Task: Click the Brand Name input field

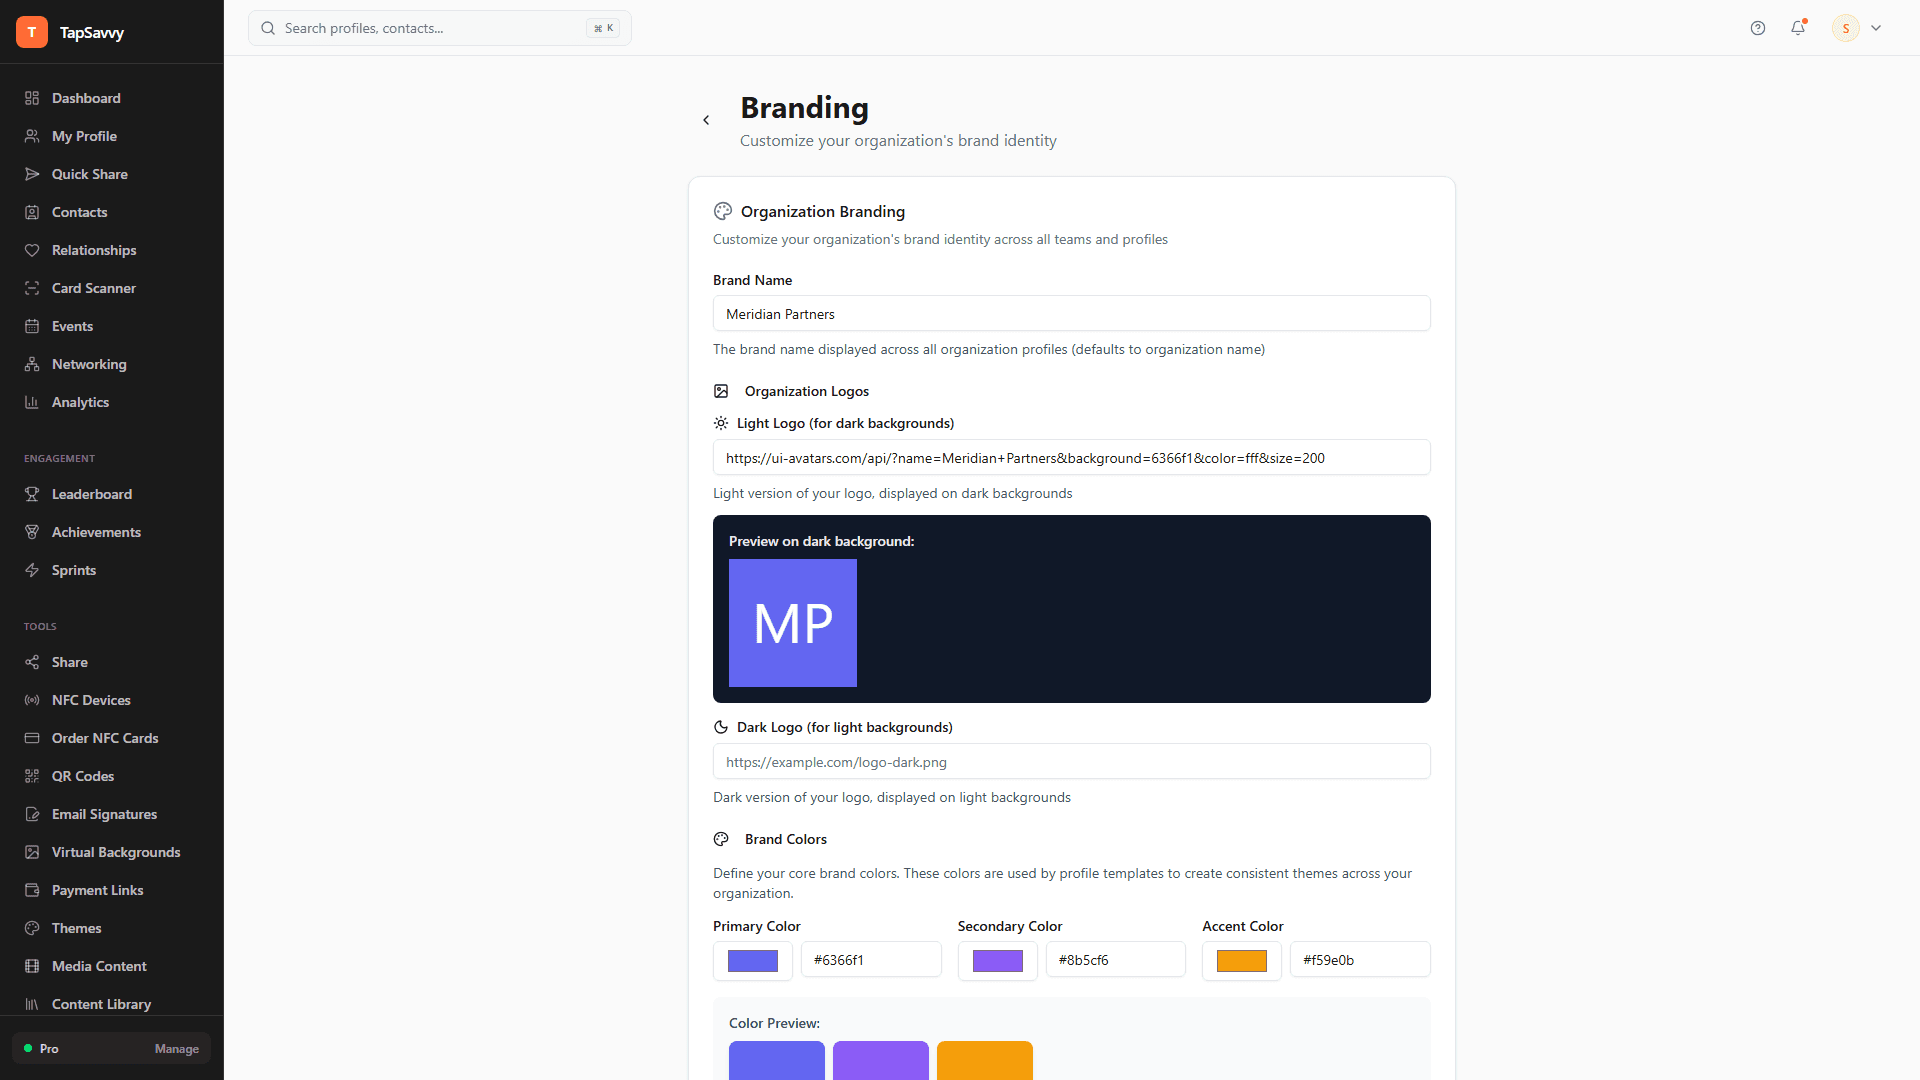Action: coord(1071,313)
